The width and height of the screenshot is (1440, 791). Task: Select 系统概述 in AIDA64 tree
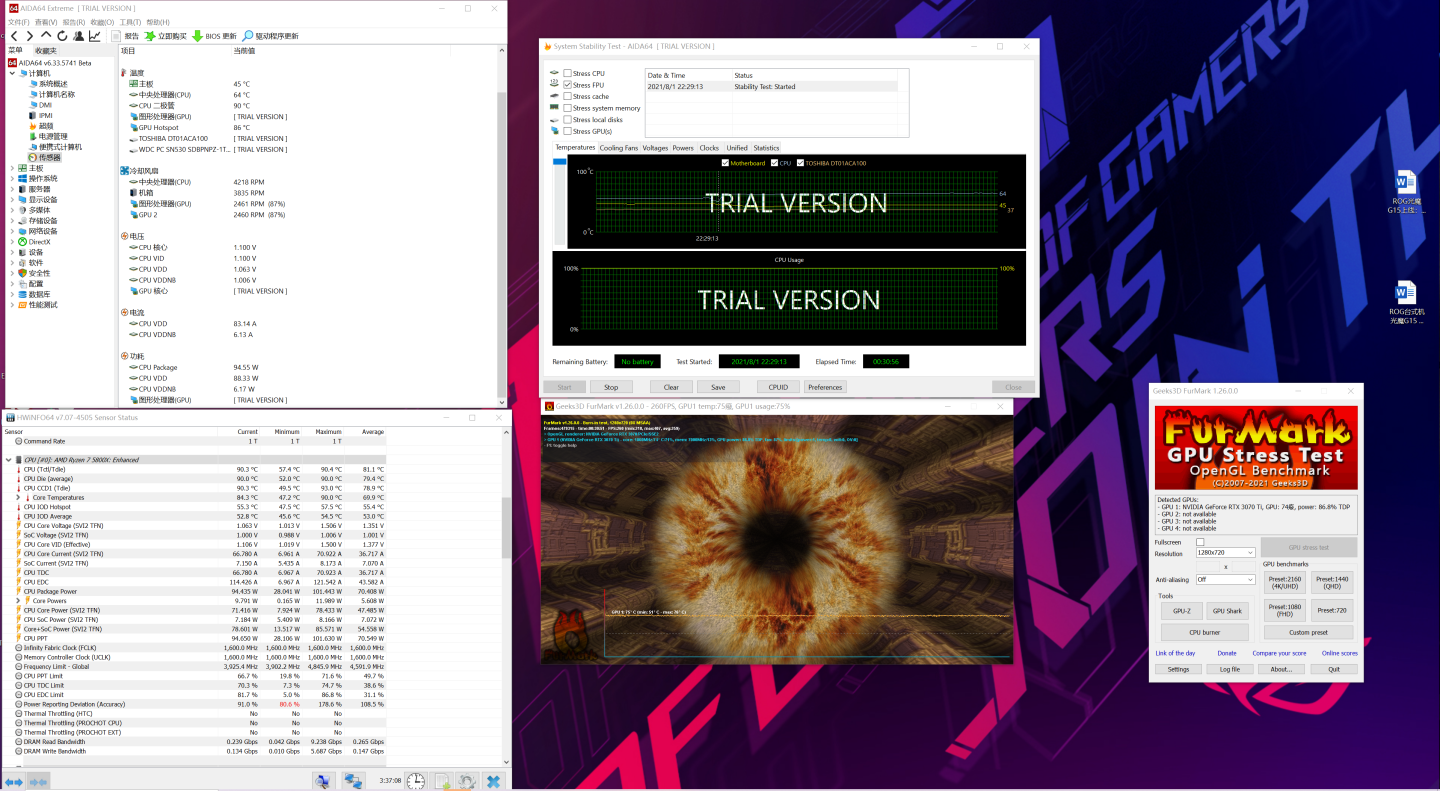tap(47, 84)
